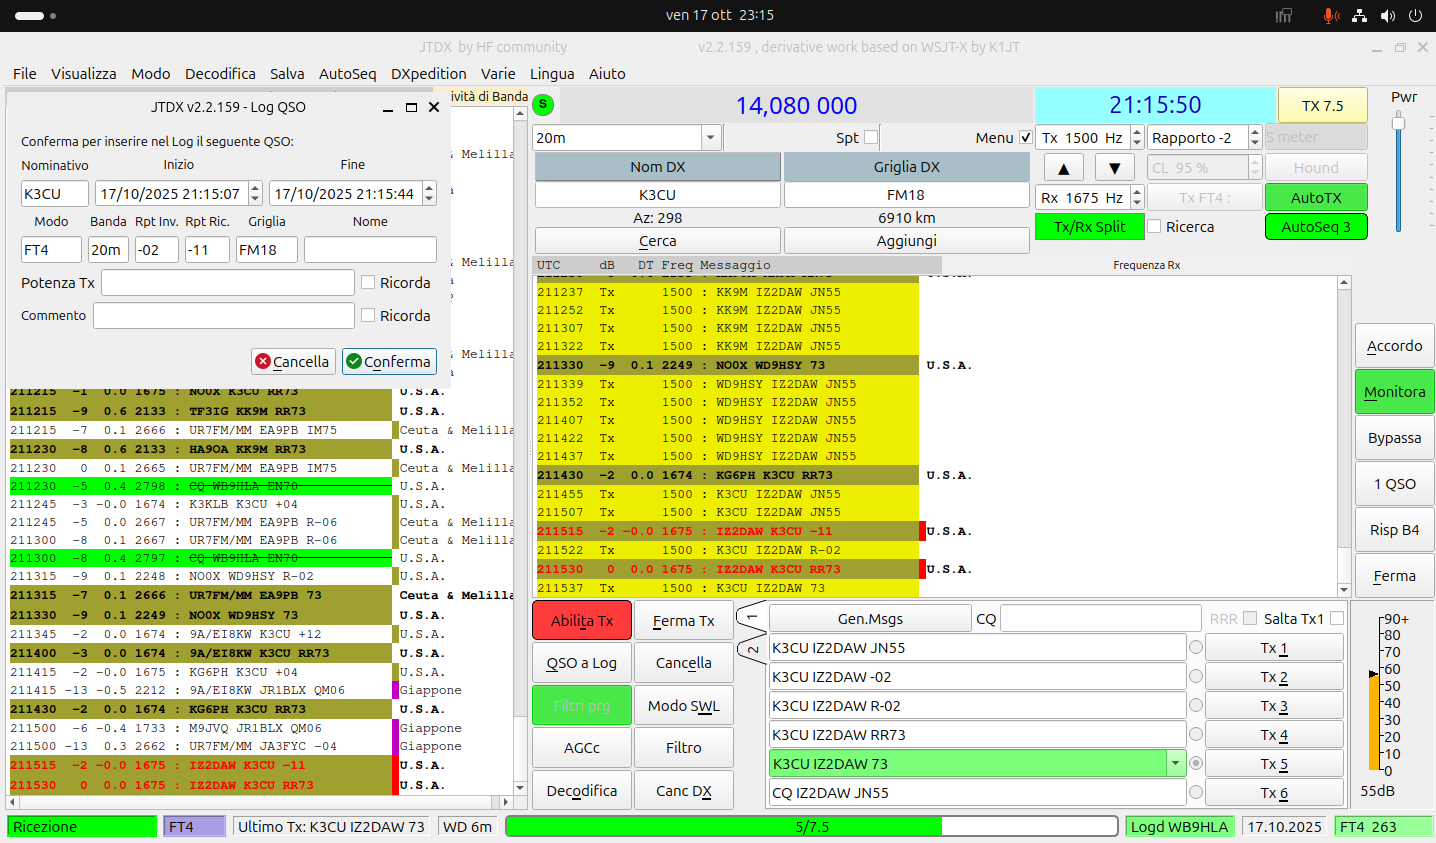Enable Ricorda checkbox next to Potenza Tx

point(368,283)
